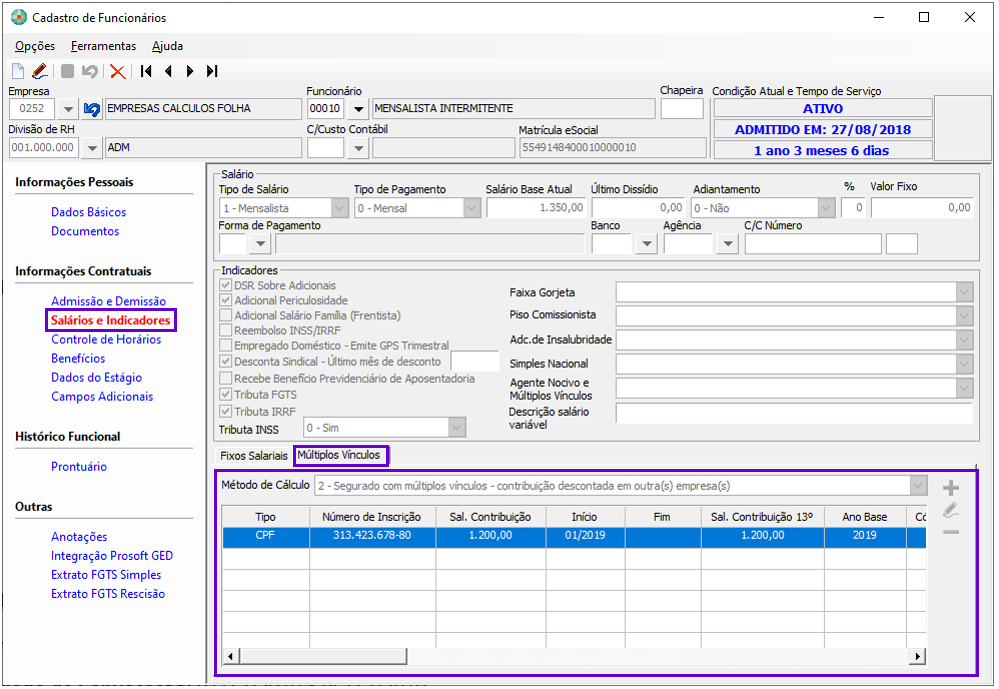Click the red X delete icon
The image size is (999, 689).
117,71
